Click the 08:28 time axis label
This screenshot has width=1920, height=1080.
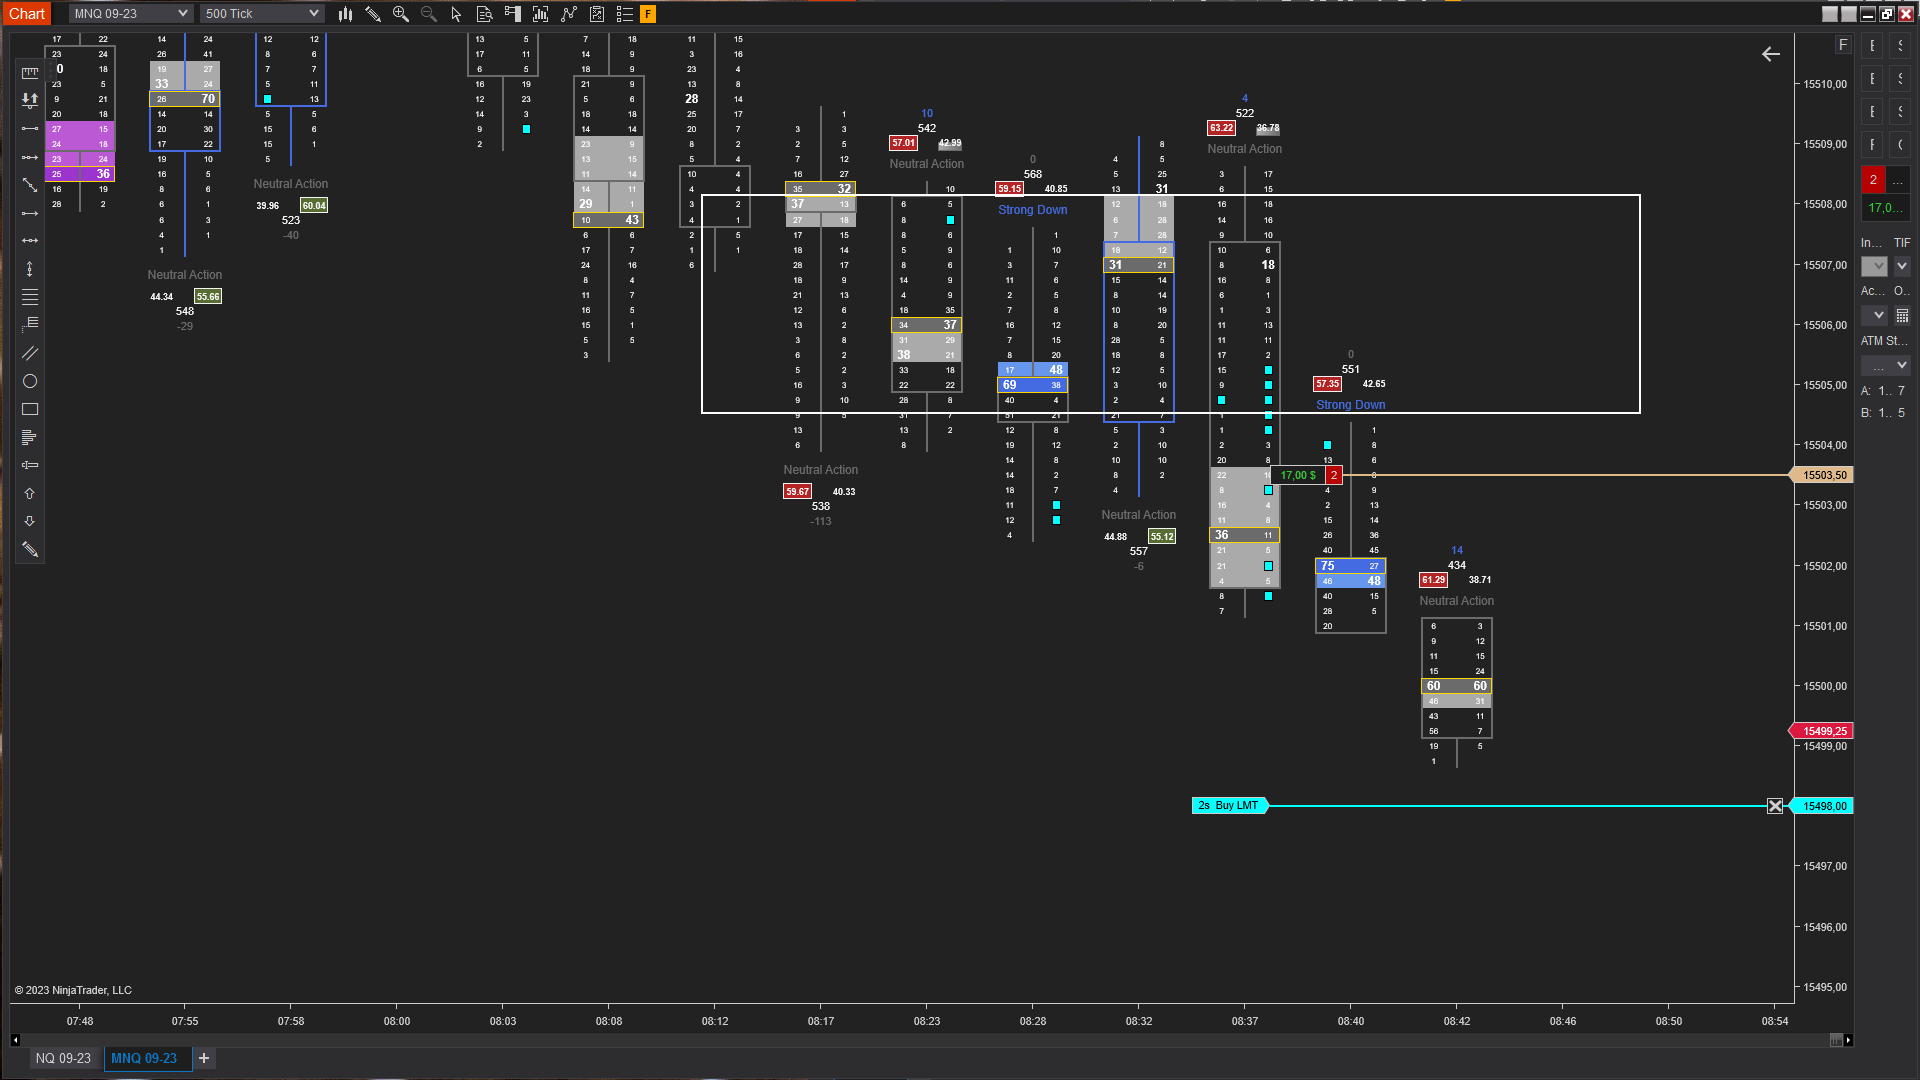[x=1033, y=1021]
